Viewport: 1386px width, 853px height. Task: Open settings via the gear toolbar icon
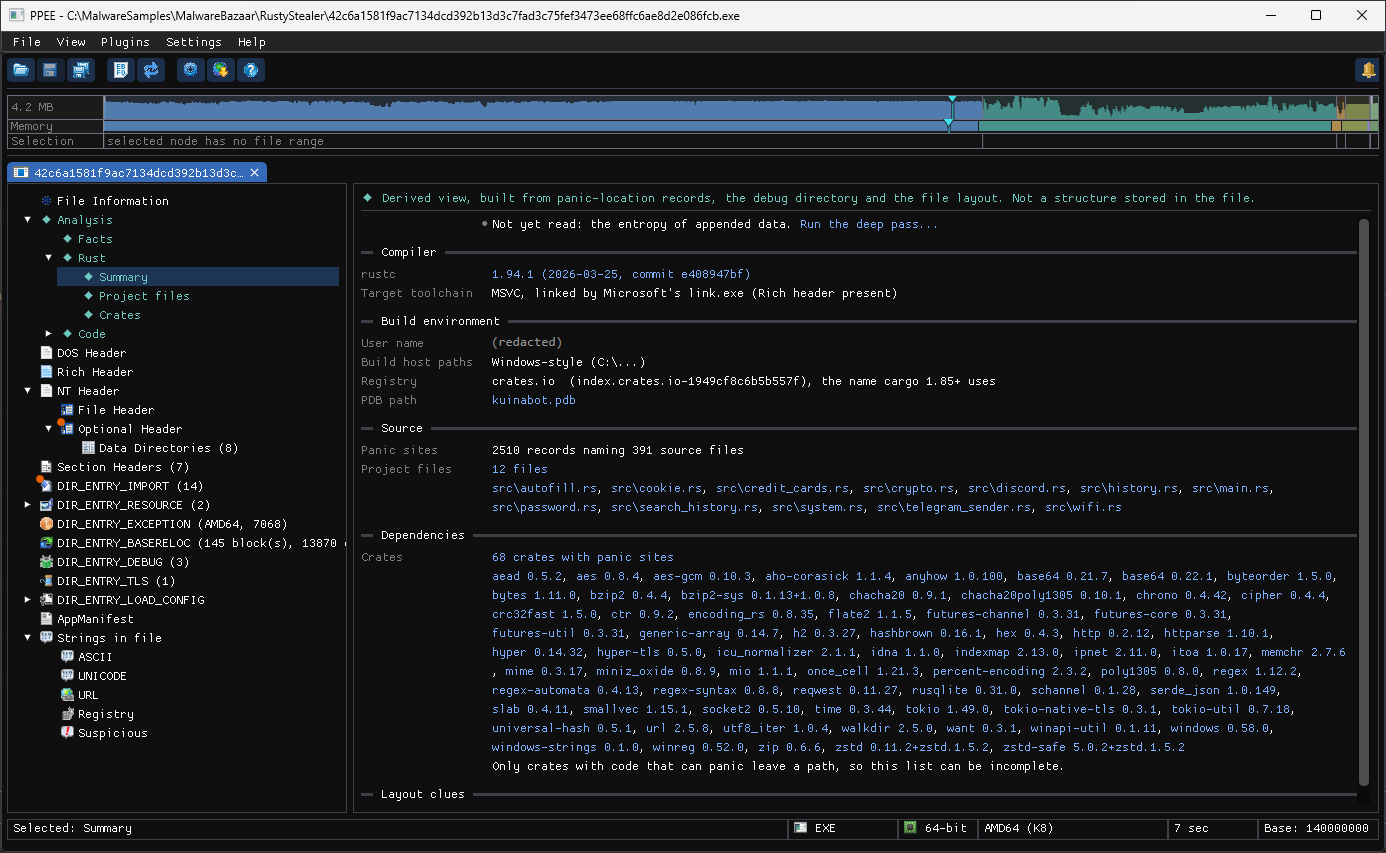[190, 70]
